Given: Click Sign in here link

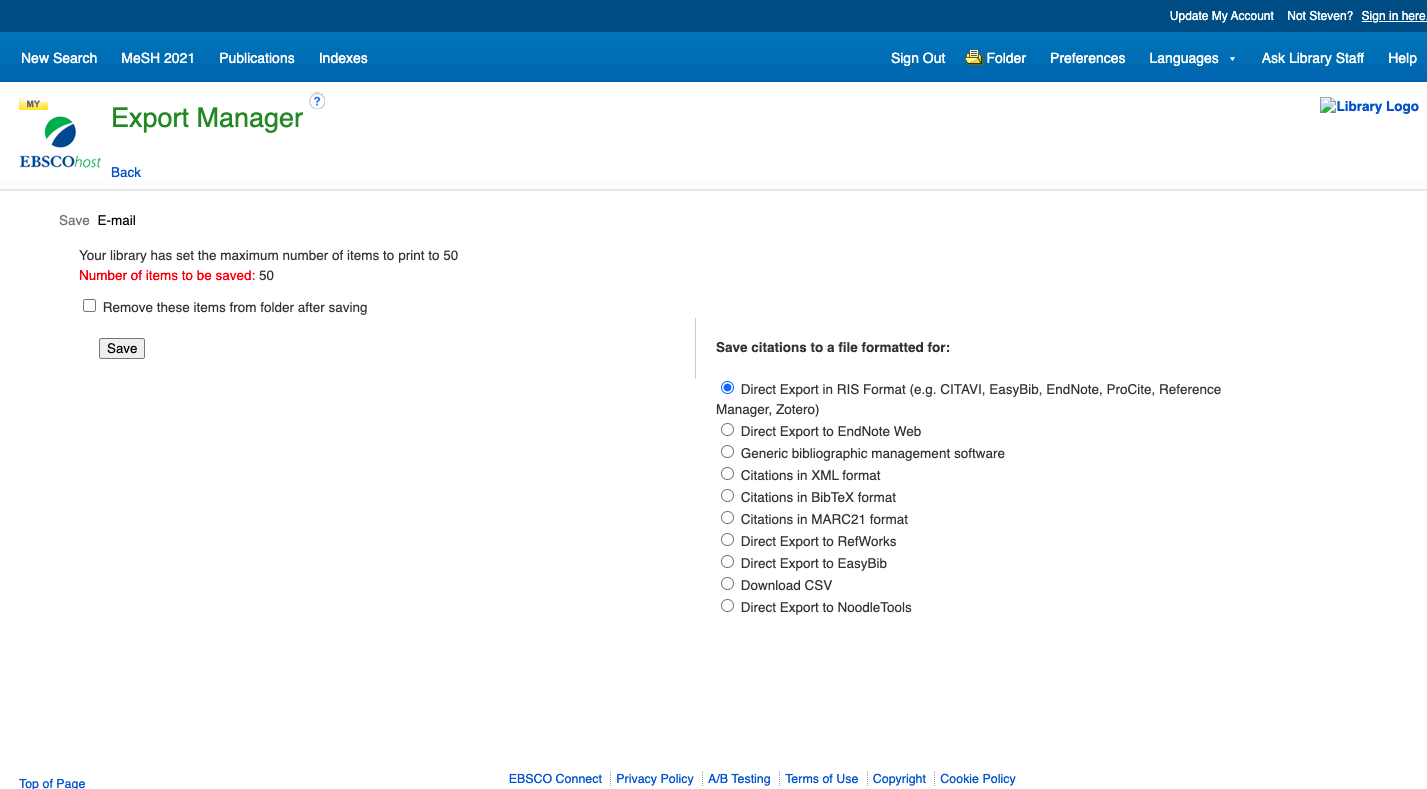Looking at the screenshot, I should click(1393, 16).
